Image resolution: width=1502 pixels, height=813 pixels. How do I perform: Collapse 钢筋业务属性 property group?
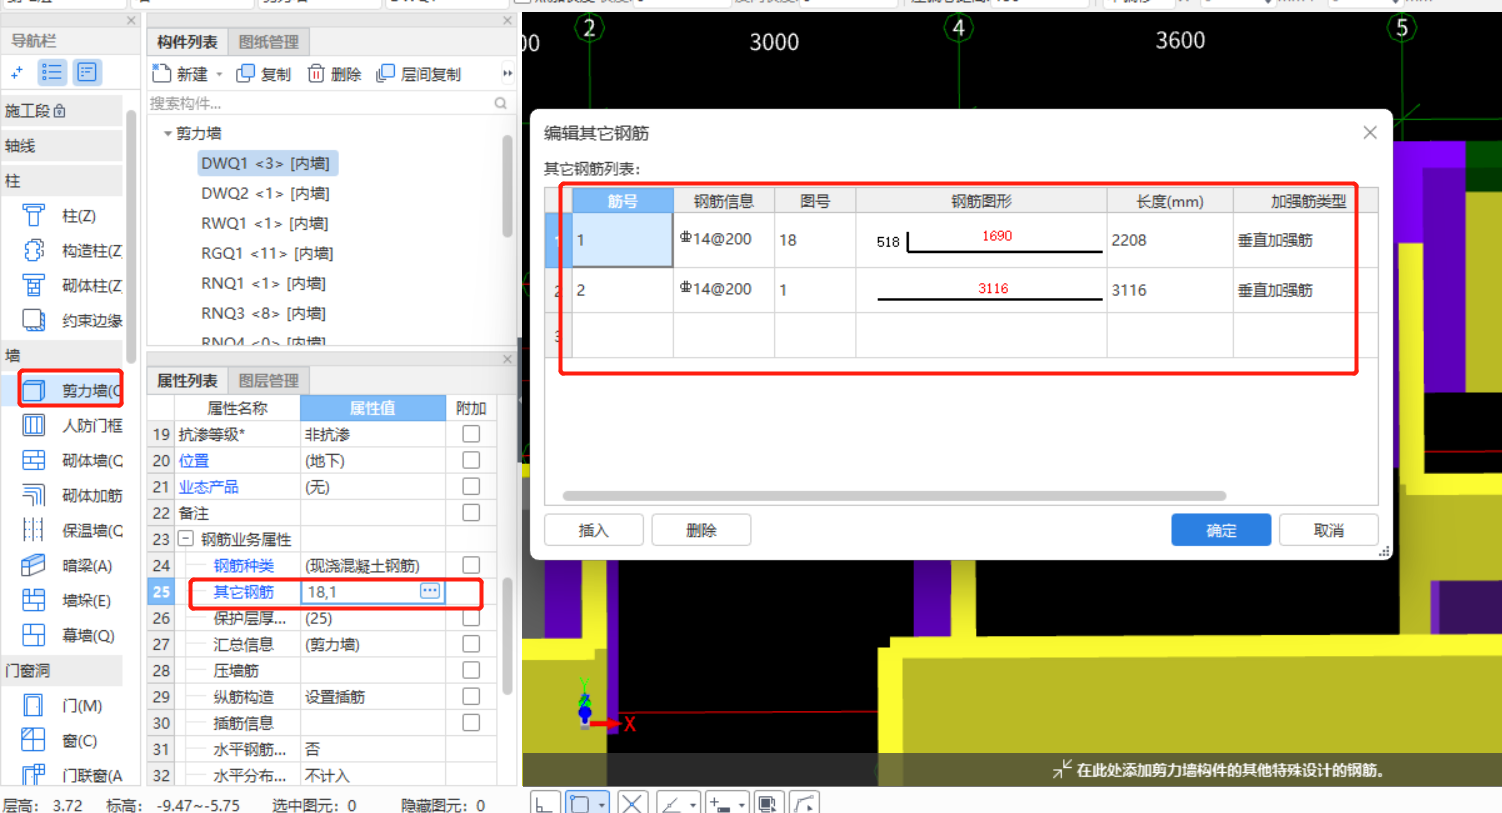click(x=185, y=539)
